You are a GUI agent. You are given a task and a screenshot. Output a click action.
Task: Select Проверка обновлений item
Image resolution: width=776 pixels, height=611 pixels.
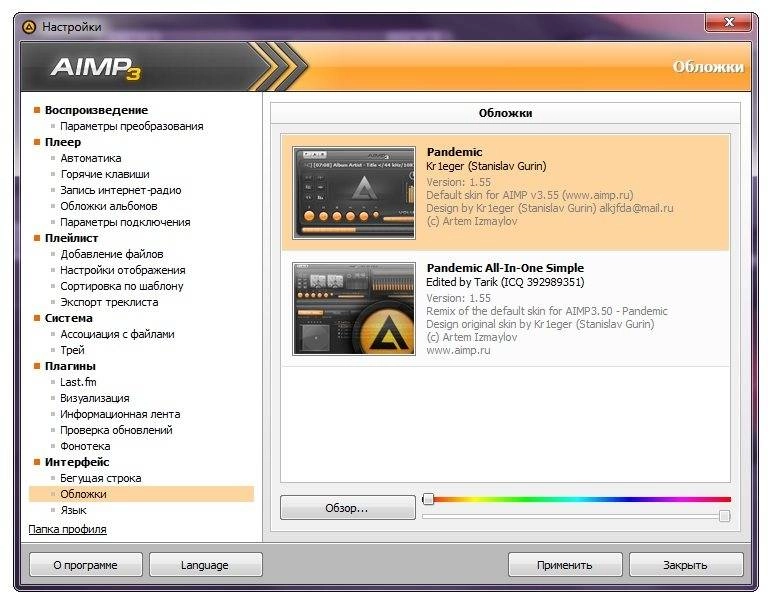click(116, 430)
